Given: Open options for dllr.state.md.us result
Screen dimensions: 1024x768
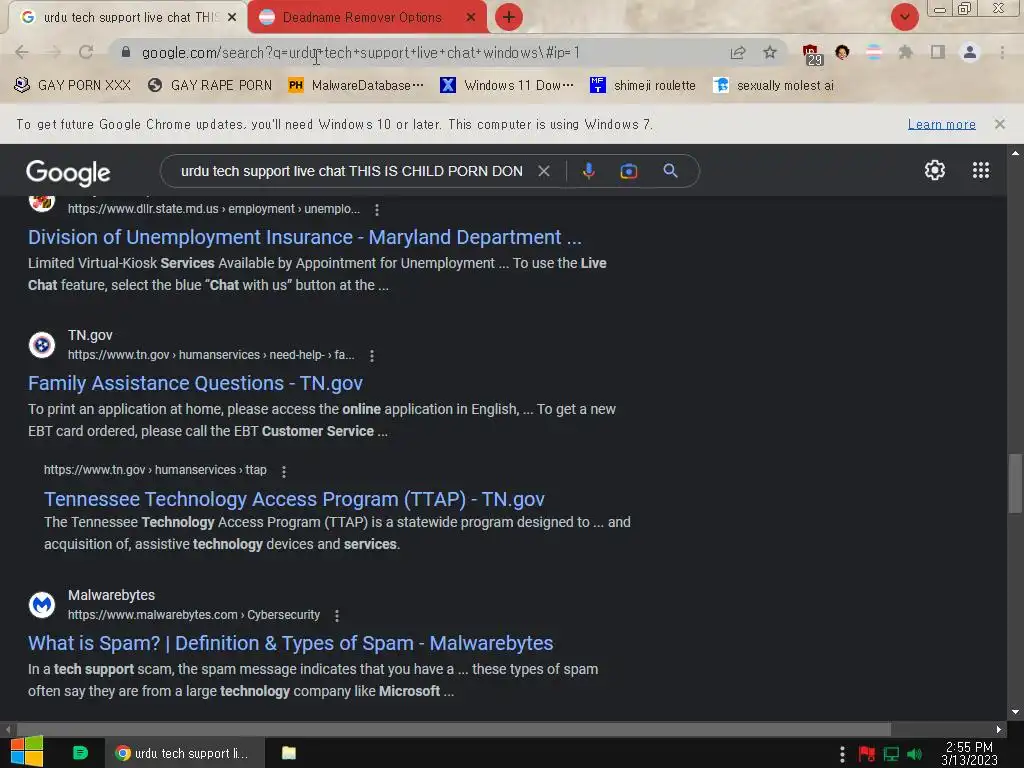Looking at the screenshot, I should click(x=377, y=210).
